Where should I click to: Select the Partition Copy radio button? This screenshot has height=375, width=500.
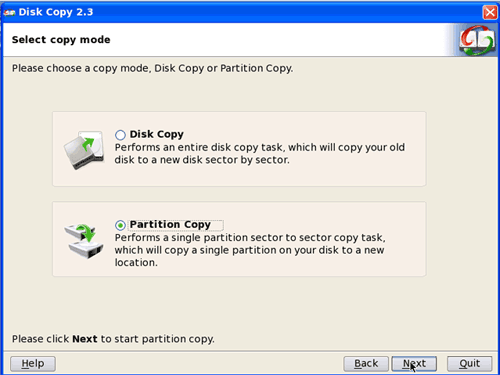tap(120, 225)
